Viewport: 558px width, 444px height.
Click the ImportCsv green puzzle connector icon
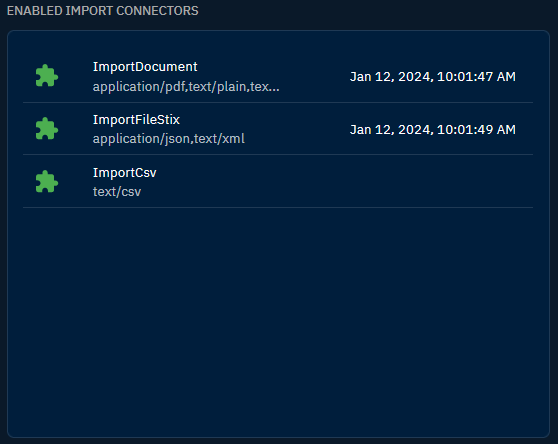coord(47,182)
